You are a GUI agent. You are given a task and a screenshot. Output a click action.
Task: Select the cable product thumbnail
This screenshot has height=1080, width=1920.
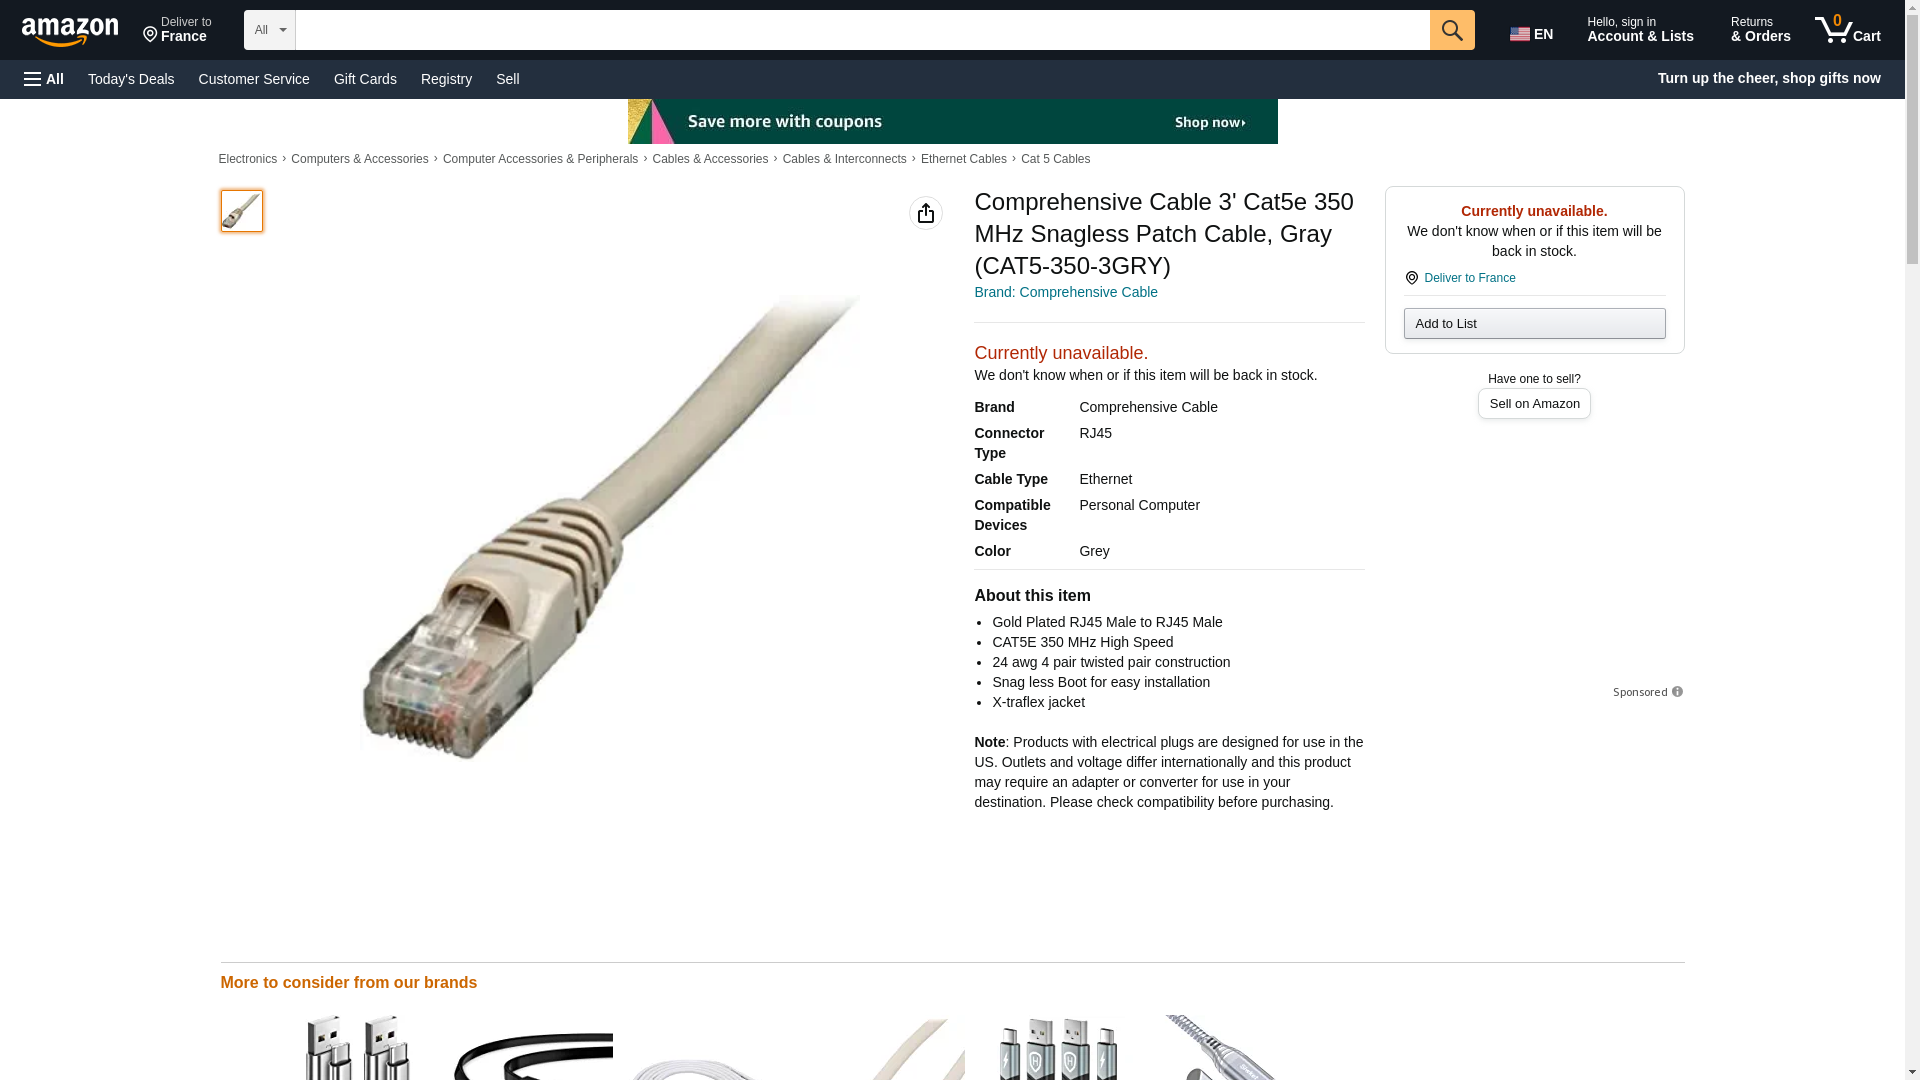242,211
